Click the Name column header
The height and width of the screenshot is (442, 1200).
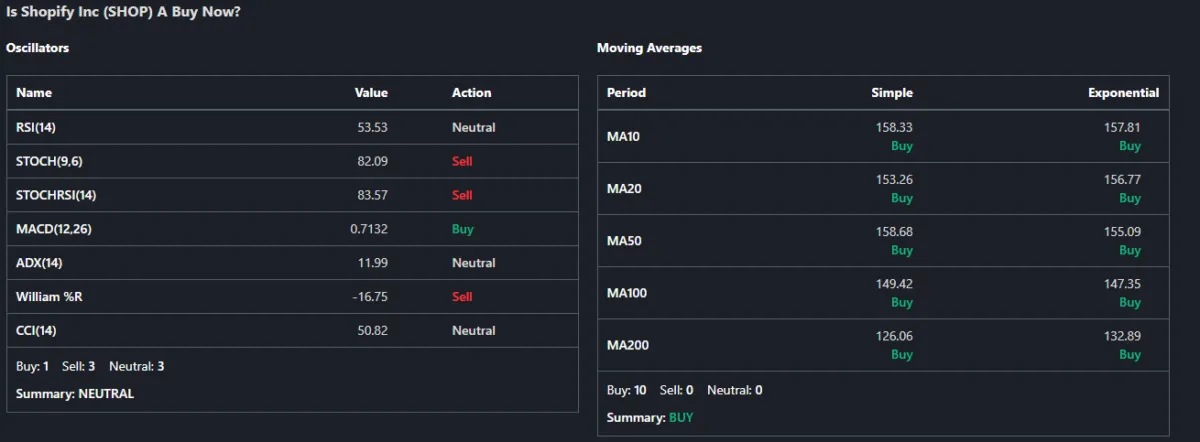34,93
